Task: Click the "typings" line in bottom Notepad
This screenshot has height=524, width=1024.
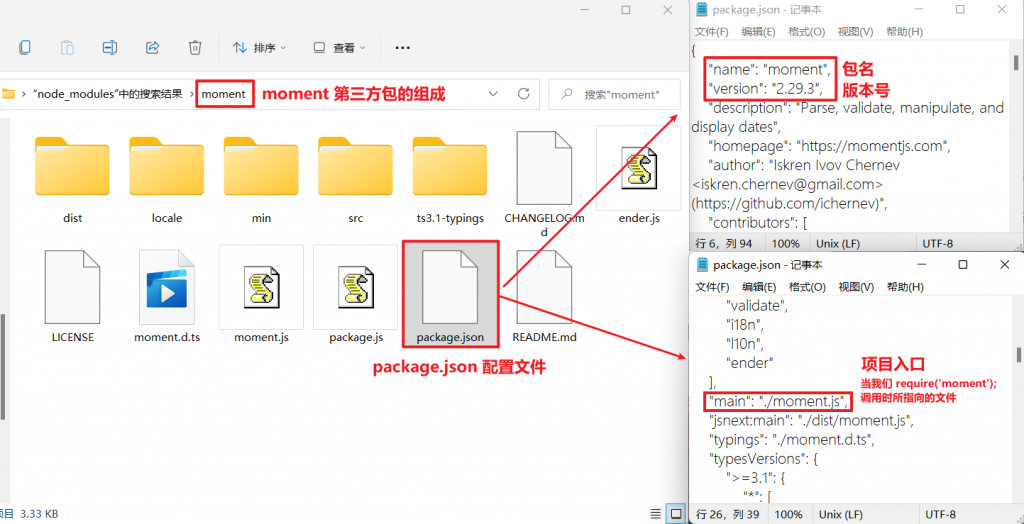Action: pyautogui.click(x=792, y=439)
